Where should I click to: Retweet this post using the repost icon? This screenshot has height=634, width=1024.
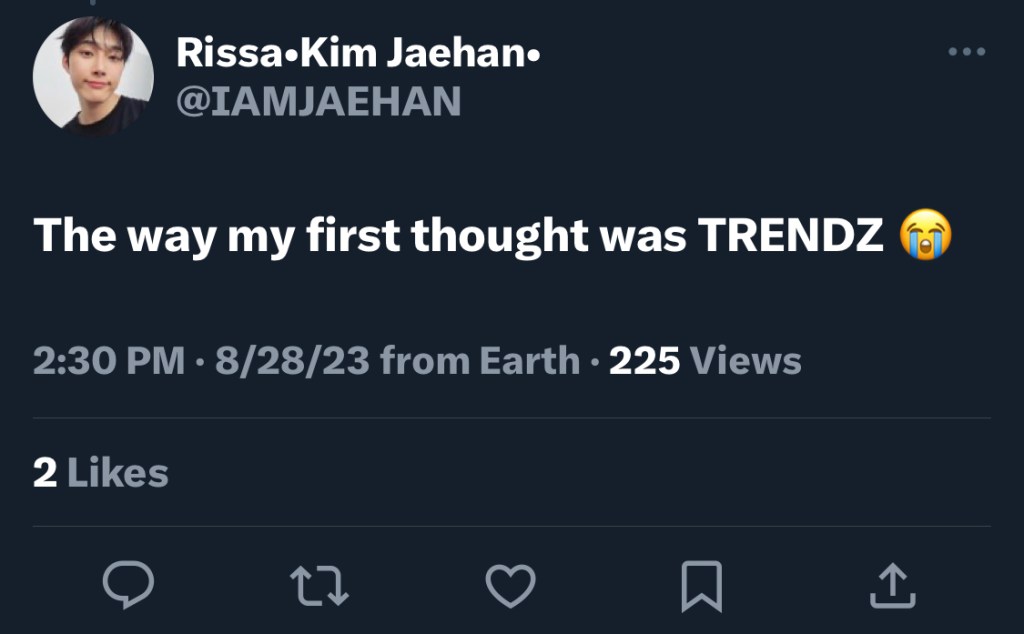click(x=319, y=585)
